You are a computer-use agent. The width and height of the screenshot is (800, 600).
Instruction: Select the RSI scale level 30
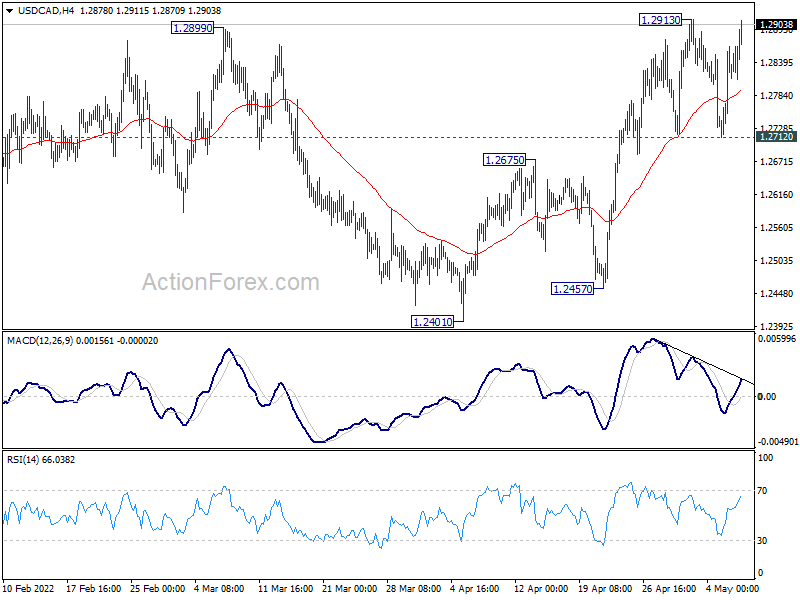pyautogui.click(x=762, y=541)
